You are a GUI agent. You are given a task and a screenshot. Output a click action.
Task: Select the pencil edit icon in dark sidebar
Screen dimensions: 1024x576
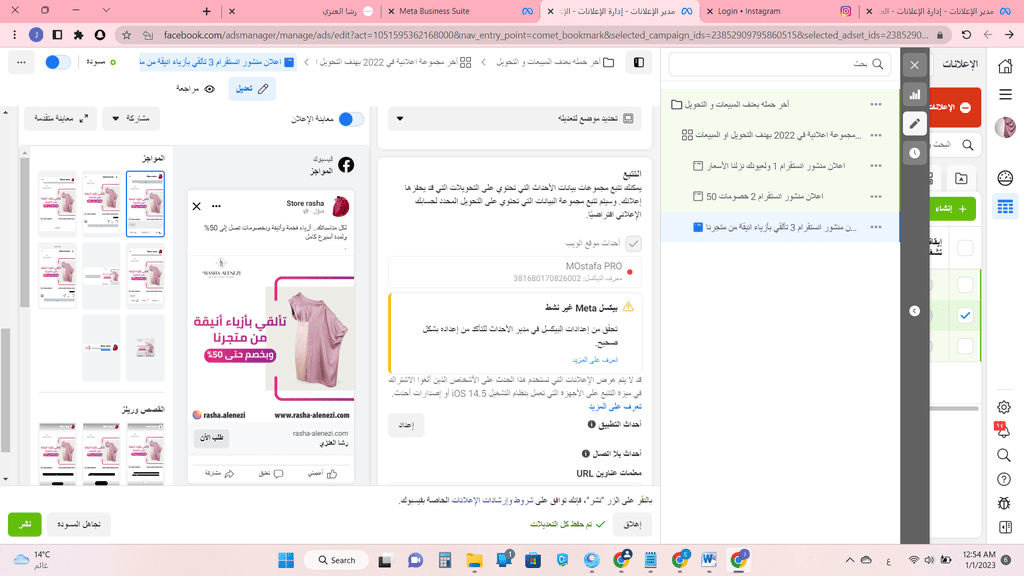(x=914, y=123)
